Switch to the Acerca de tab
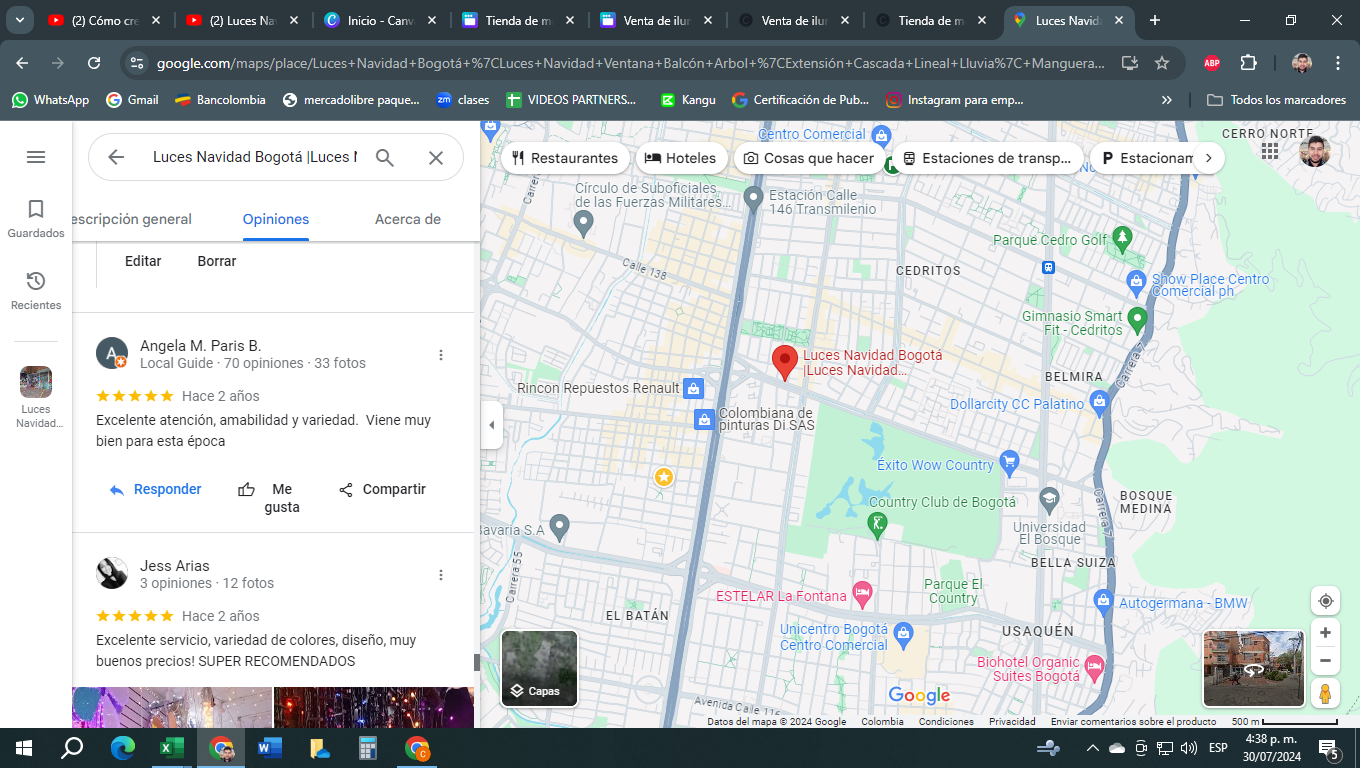Image resolution: width=1360 pixels, height=768 pixels. click(407, 219)
